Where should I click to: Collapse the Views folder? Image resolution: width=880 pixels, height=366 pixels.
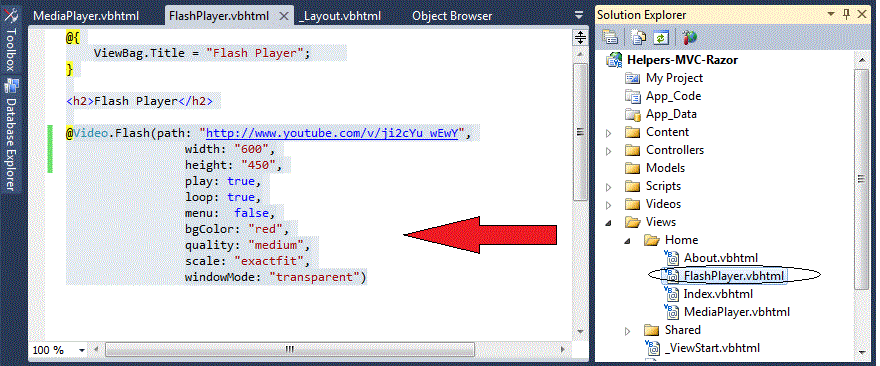click(609, 223)
